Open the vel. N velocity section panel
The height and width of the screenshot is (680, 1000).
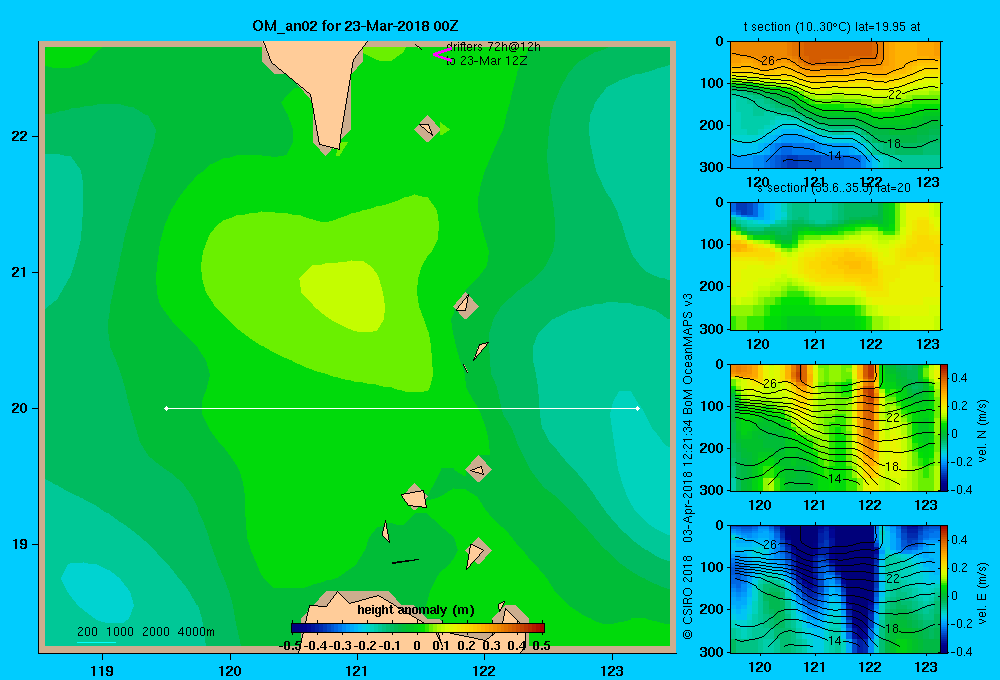click(835, 427)
